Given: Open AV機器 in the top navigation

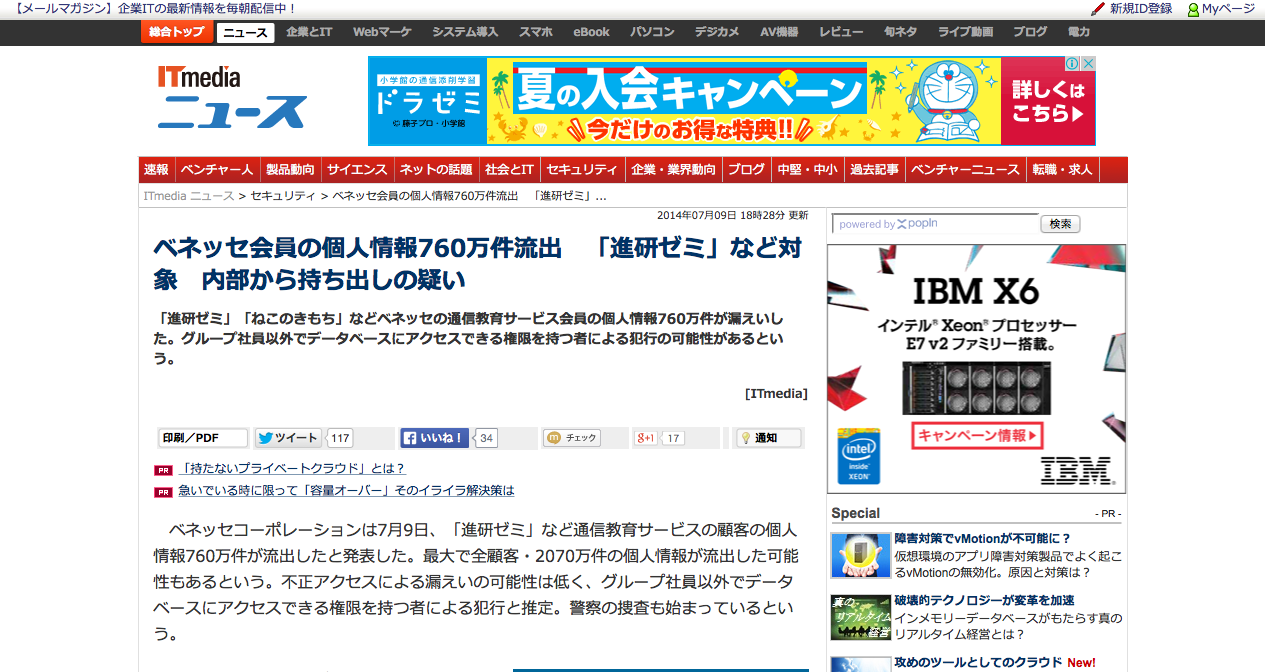Looking at the screenshot, I should 779,32.
